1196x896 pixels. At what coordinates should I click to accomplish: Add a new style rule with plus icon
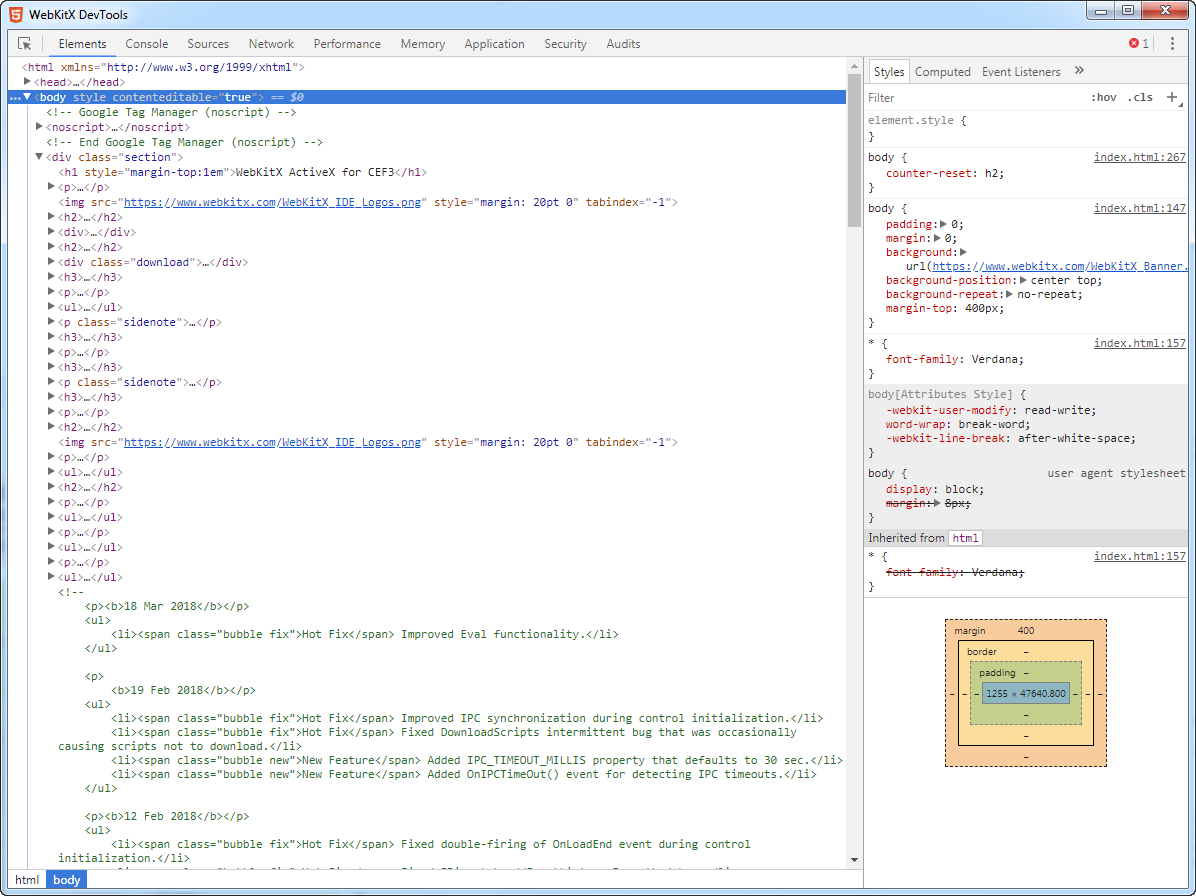(x=1172, y=97)
